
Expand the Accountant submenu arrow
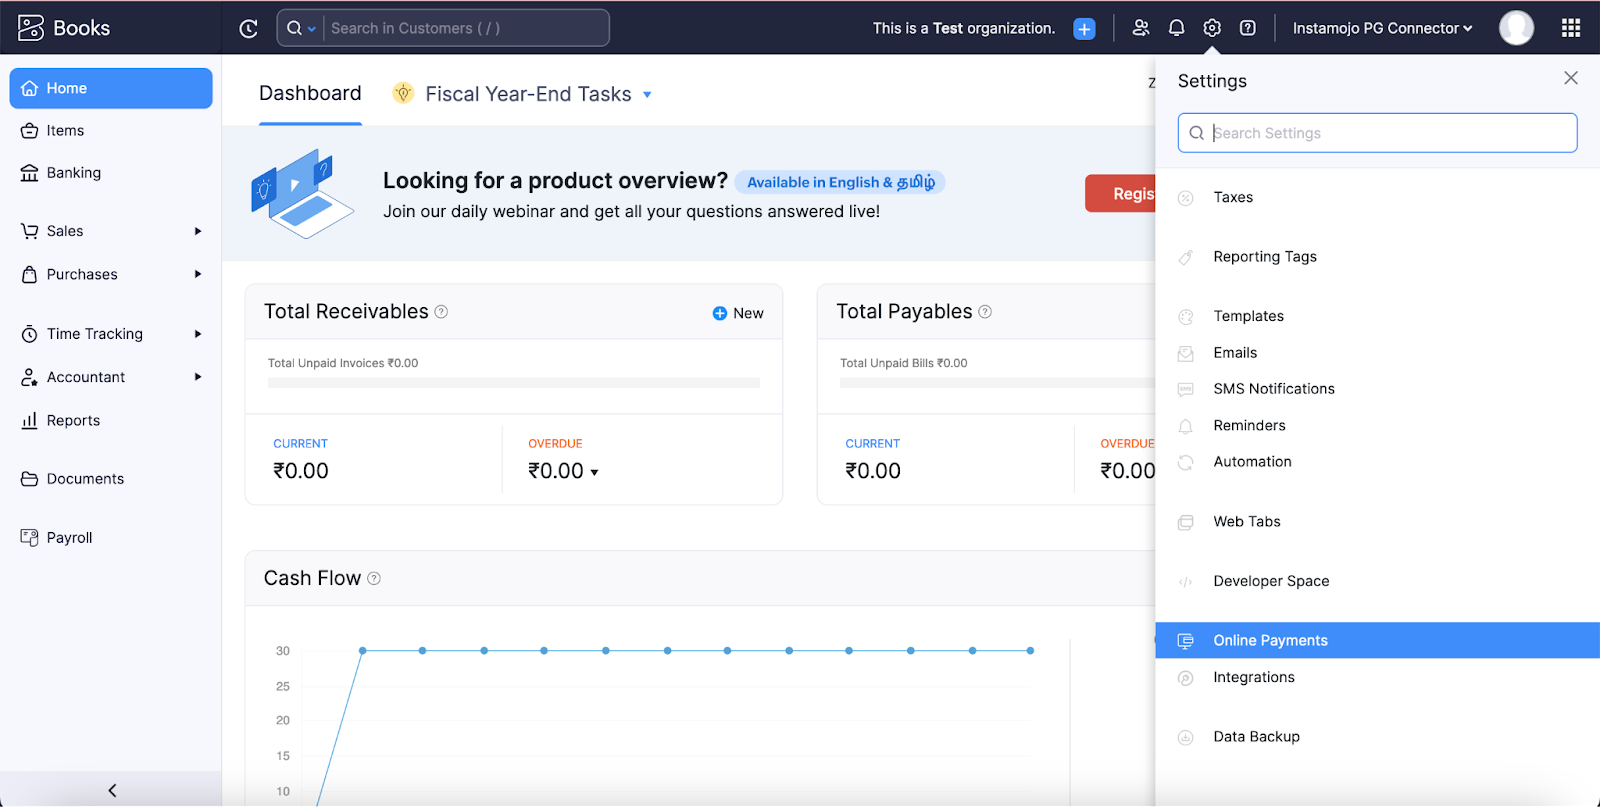coord(198,377)
